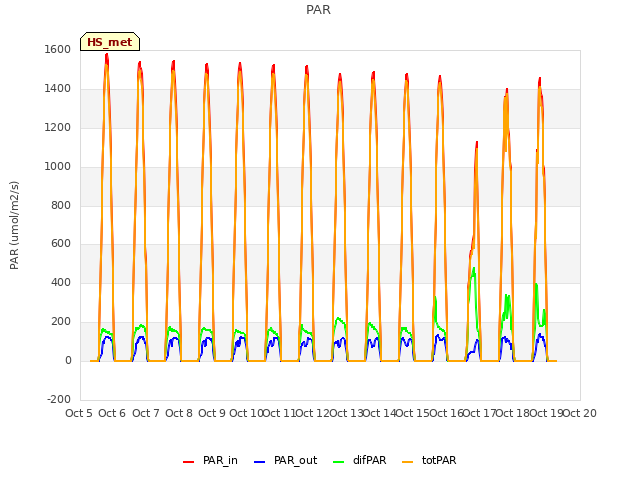This screenshot has height=480, width=640.
Task: Toggle the PAR_out legend entry
Action: (285, 460)
